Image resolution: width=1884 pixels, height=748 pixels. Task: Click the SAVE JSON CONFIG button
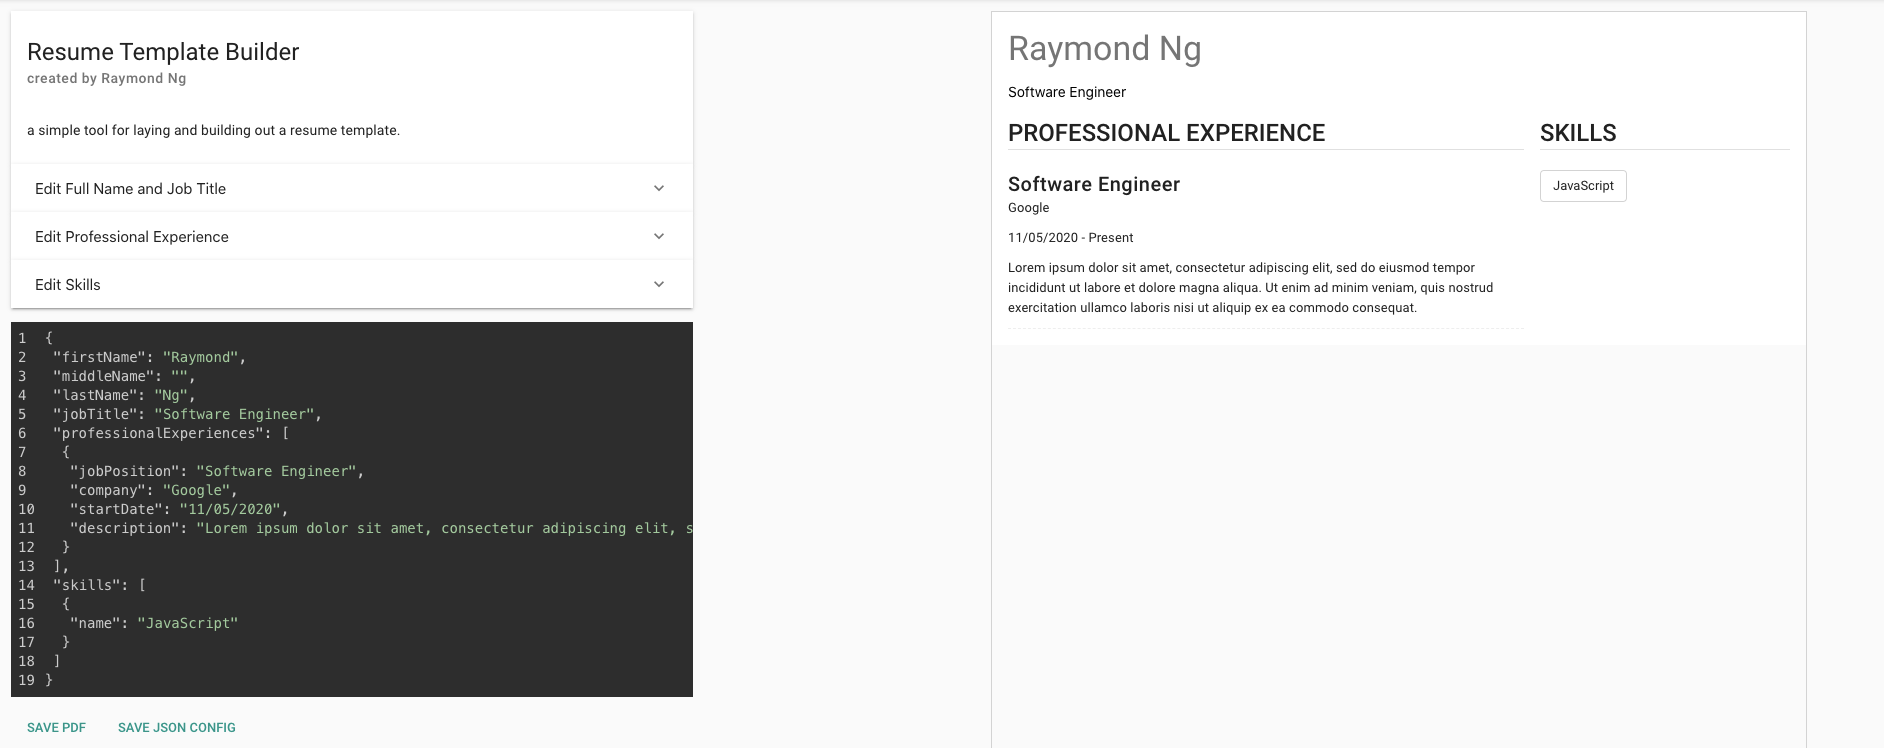click(177, 728)
